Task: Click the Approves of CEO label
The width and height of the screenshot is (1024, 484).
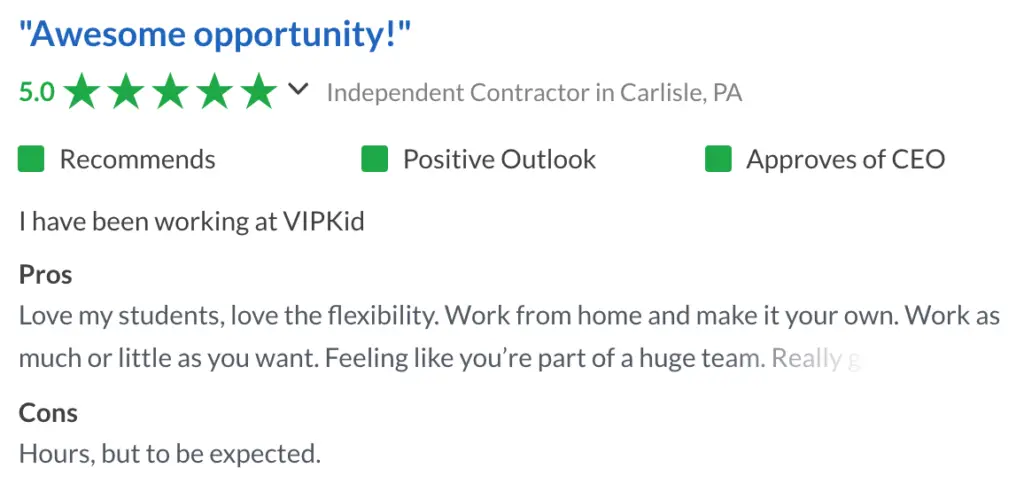Action: [x=846, y=159]
